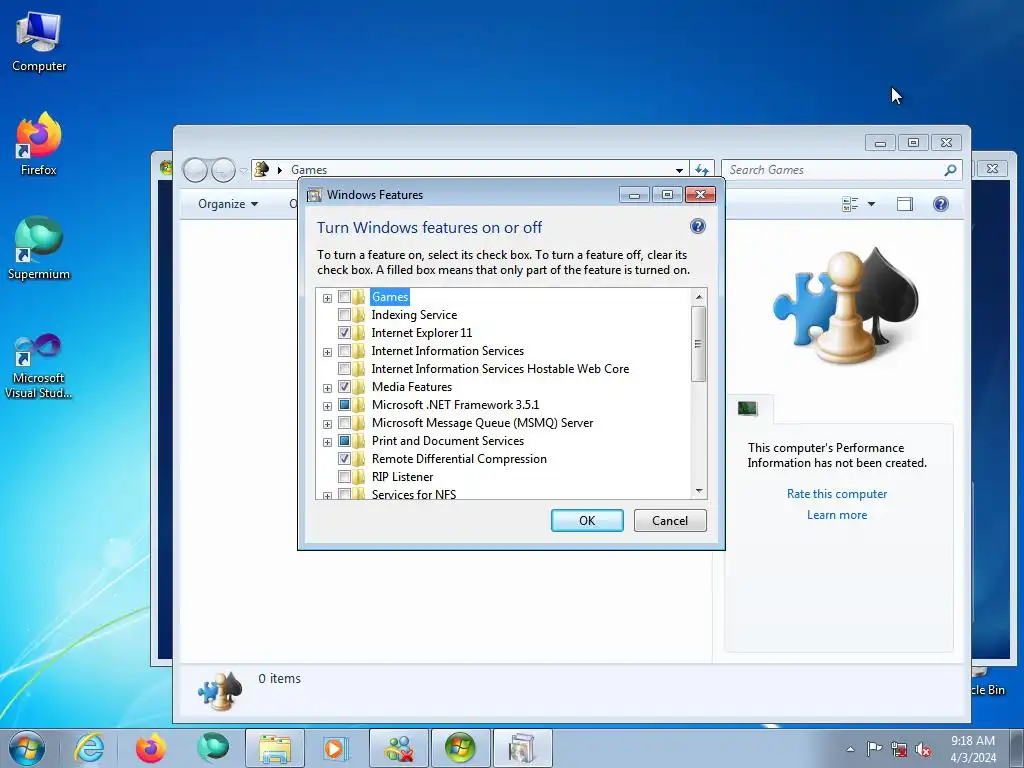Expand the Media Features node
The height and width of the screenshot is (768, 1024).
tap(327, 389)
